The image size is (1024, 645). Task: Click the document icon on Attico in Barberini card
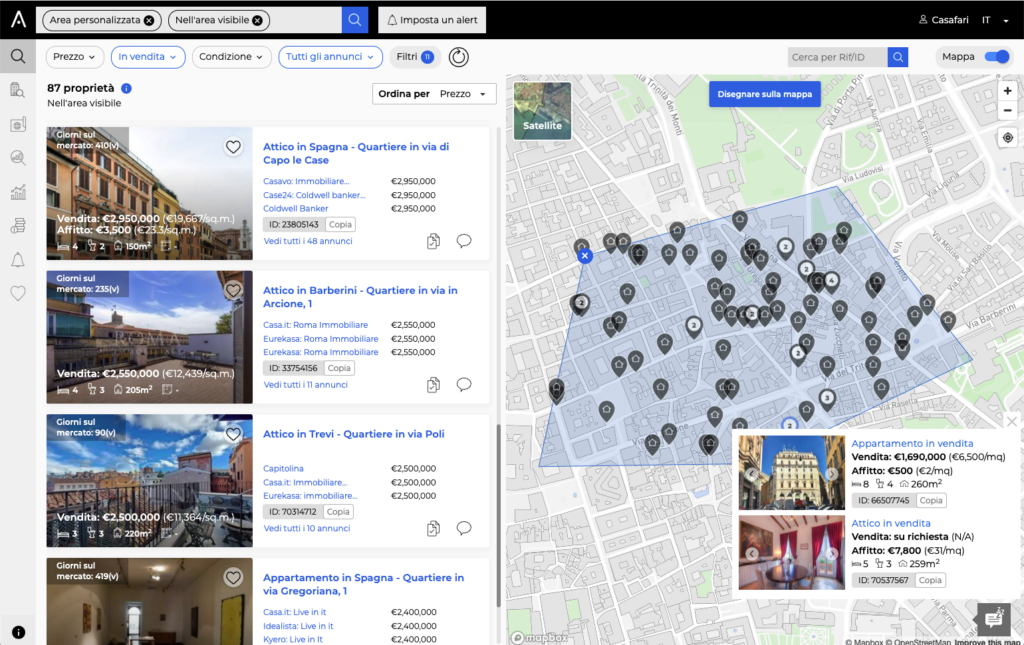433,385
